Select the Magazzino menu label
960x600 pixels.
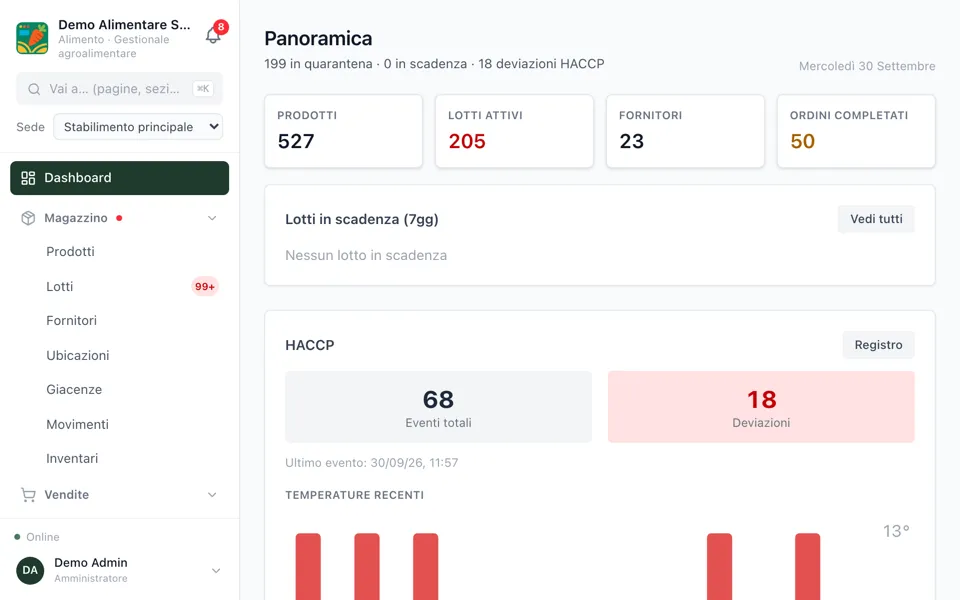(x=76, y=218)
